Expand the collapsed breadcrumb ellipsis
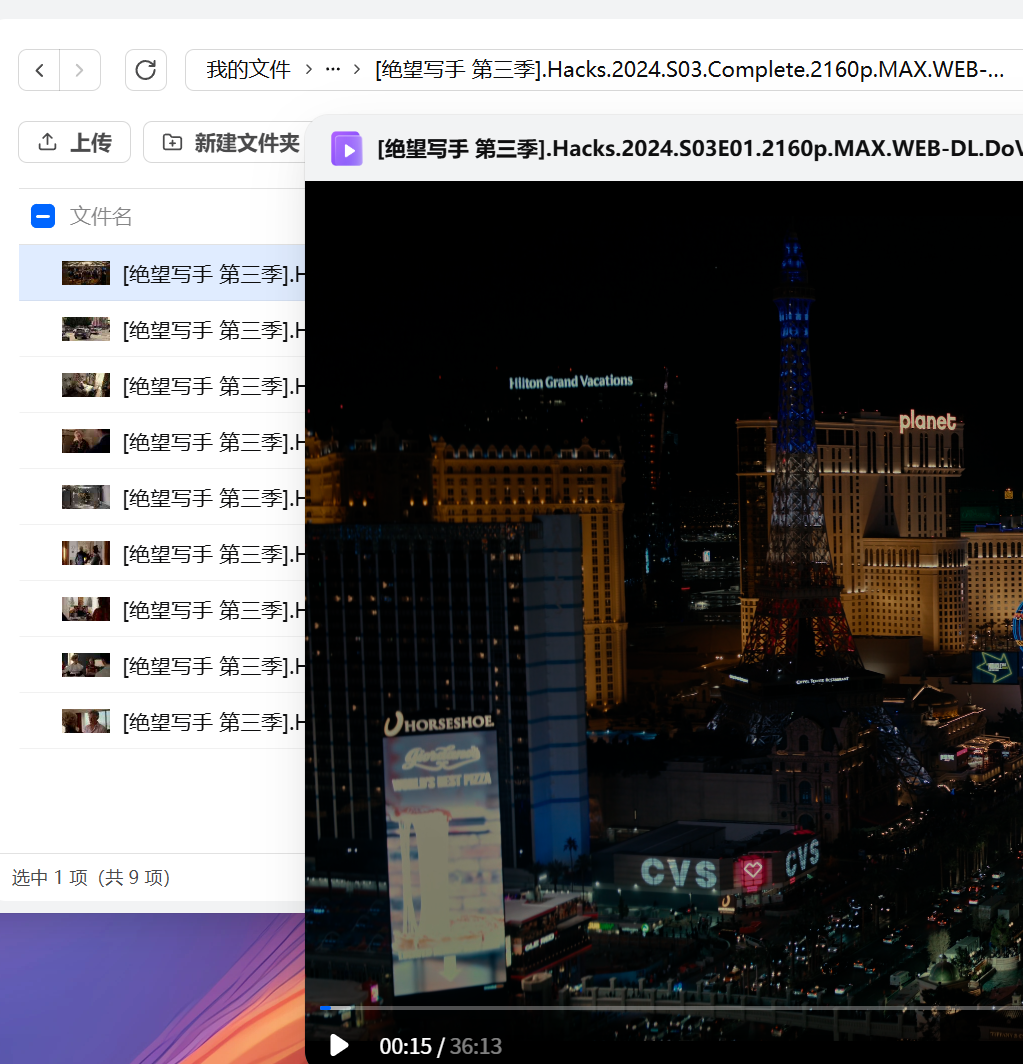The image size is (1023, 1064). tap(333, 70)
